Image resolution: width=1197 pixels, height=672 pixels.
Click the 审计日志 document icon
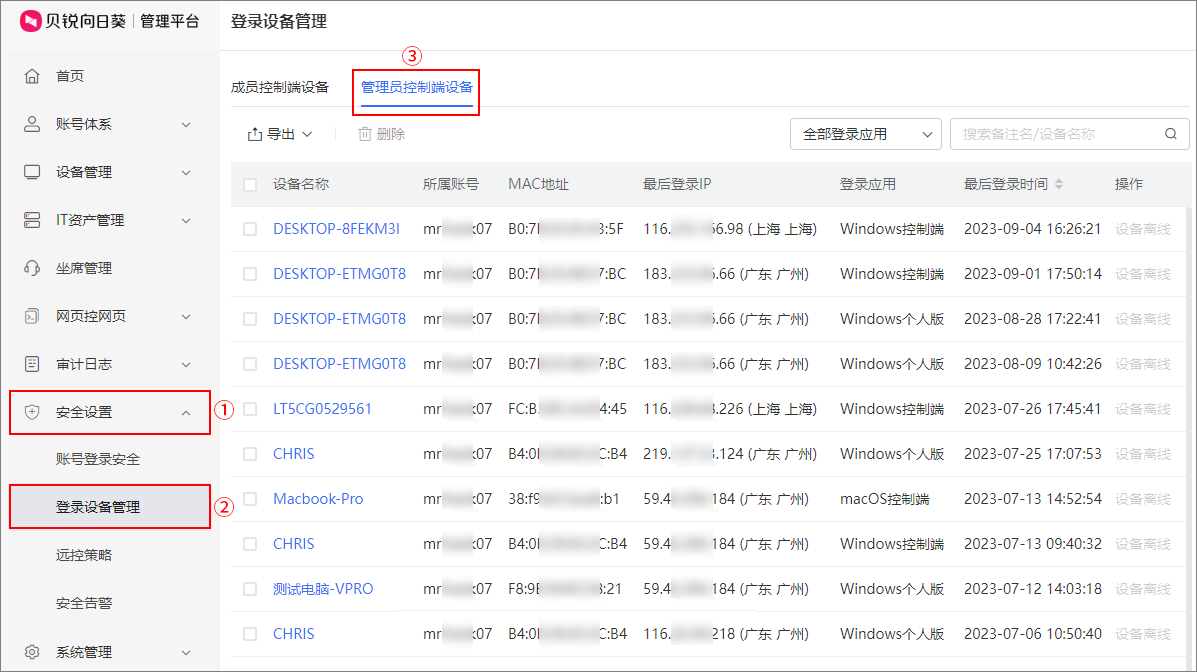click(32, 364)
